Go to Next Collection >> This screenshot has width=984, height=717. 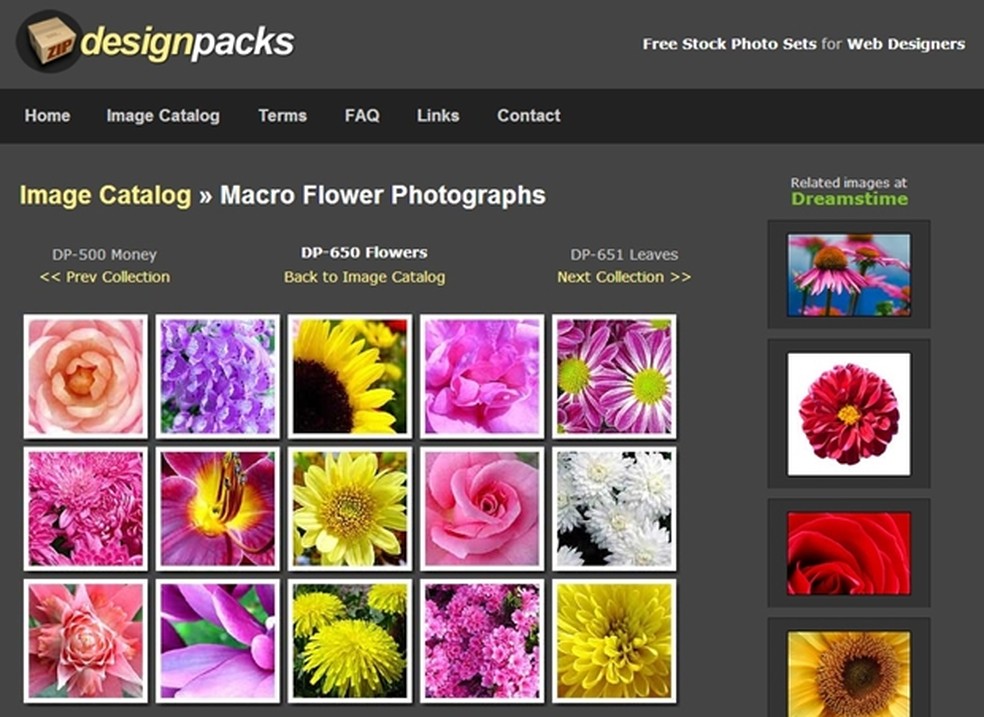click(624, 277)
